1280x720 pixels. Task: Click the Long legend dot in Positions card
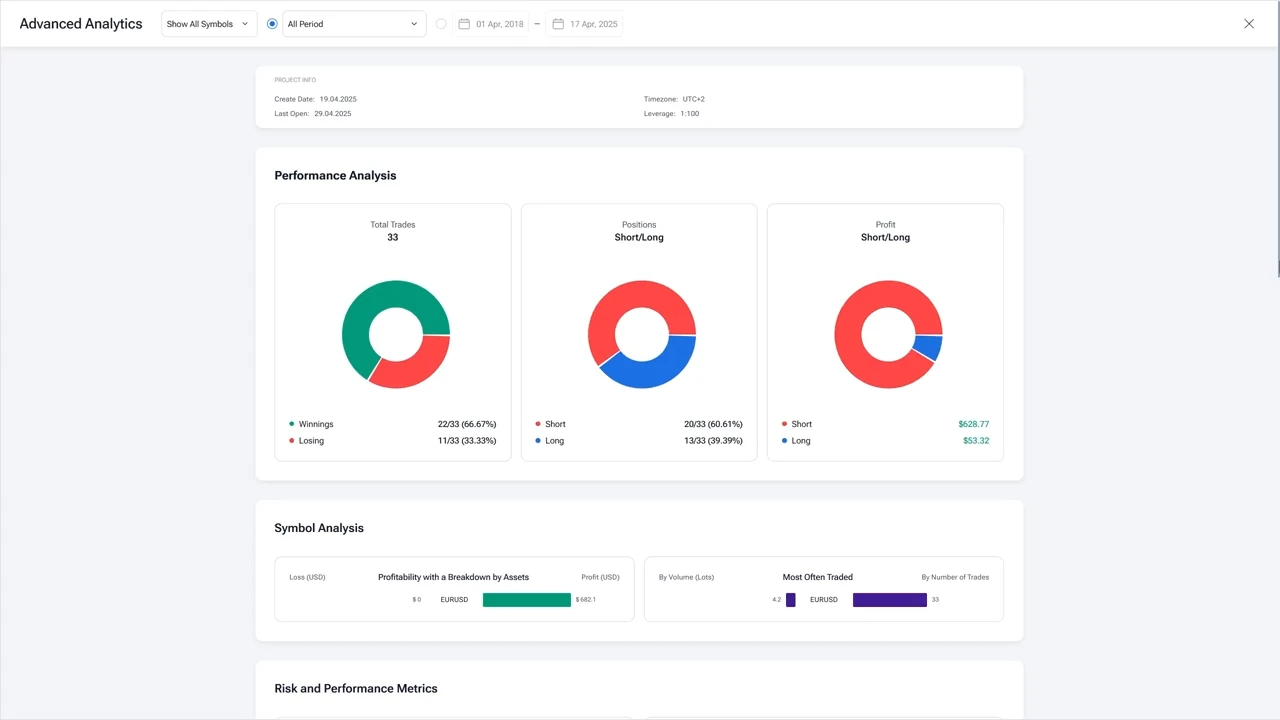pyautogui.click(x=538, y=441)
